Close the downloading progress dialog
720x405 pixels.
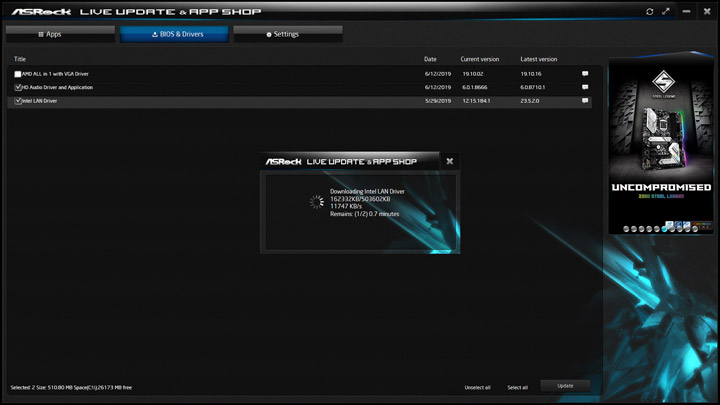point(450,161)
